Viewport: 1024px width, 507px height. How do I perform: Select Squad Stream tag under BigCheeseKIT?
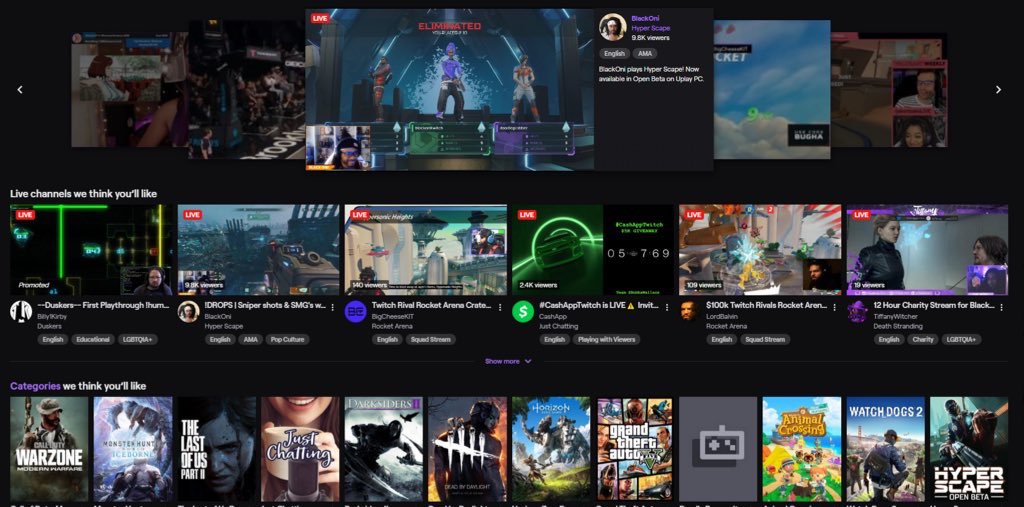coord(431,340)
